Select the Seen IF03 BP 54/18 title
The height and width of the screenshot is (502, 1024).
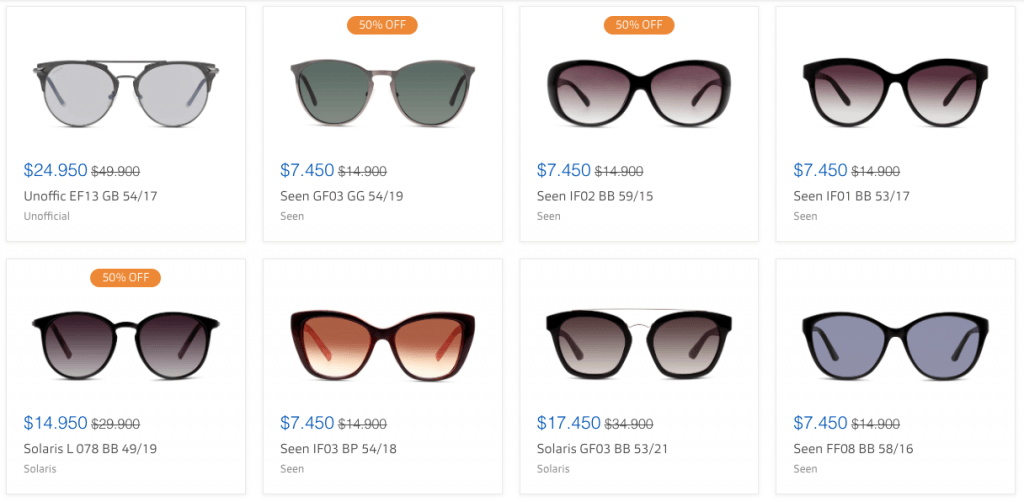[339, 449]
